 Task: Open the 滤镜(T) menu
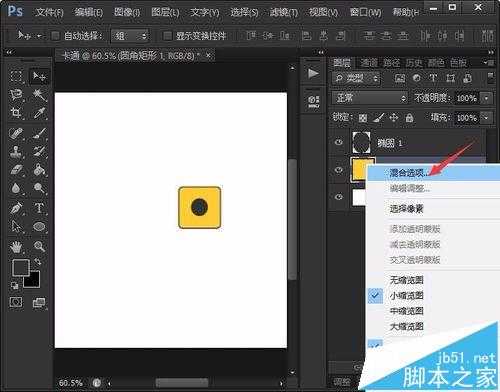pyautogui.click(x=284, y=13)
